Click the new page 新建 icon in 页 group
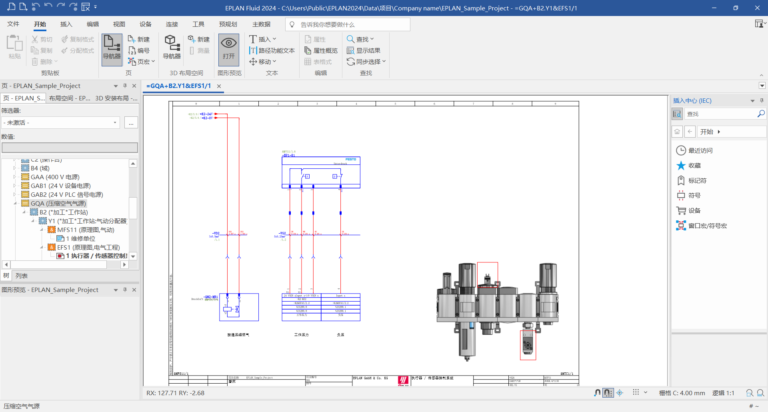Image resolution: width=768 pixels, height=412 pixels. (139, 39)
